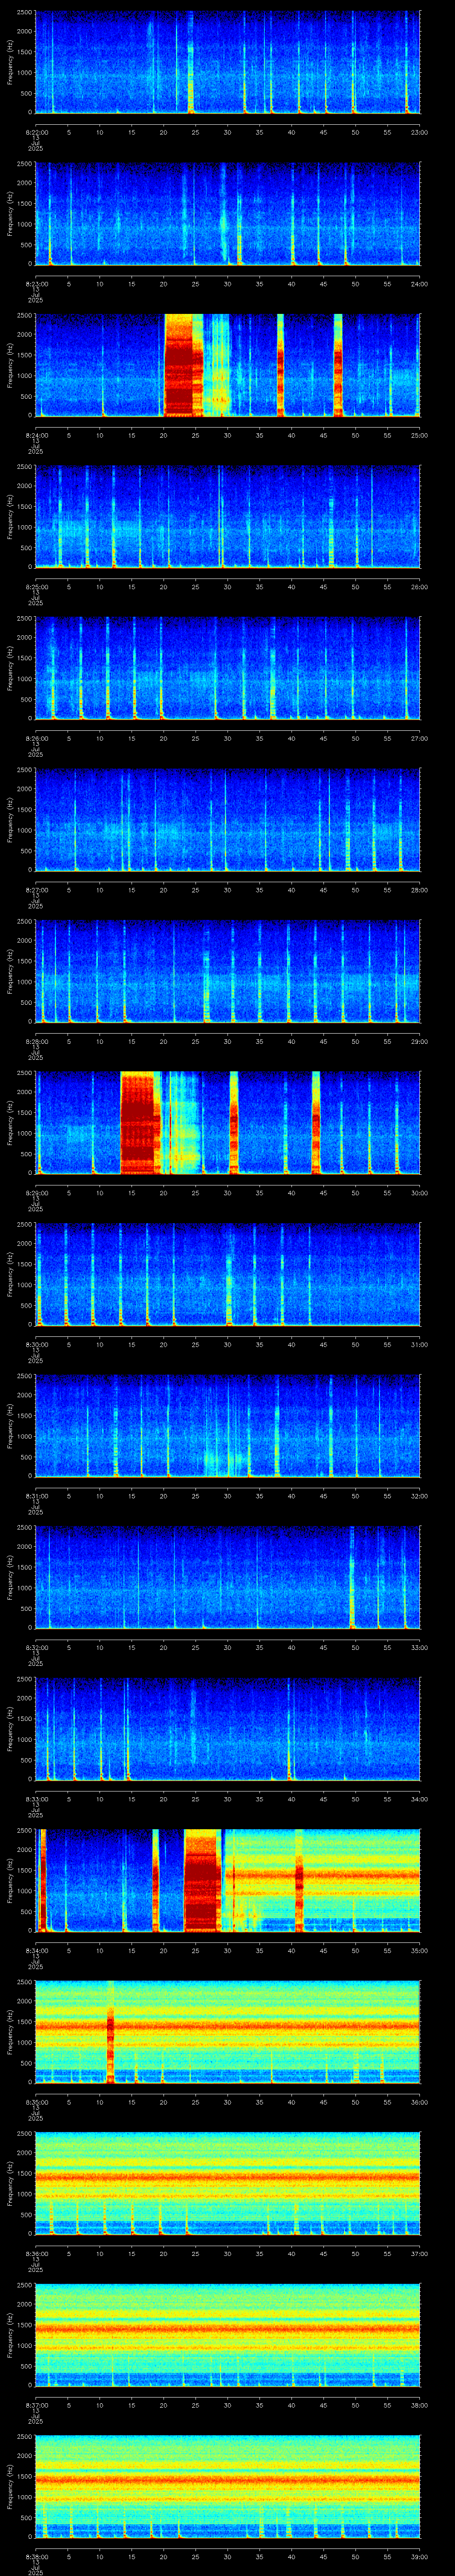Click the 25:00 end time label
The image size is (455, 2576).
click(419, 435)
